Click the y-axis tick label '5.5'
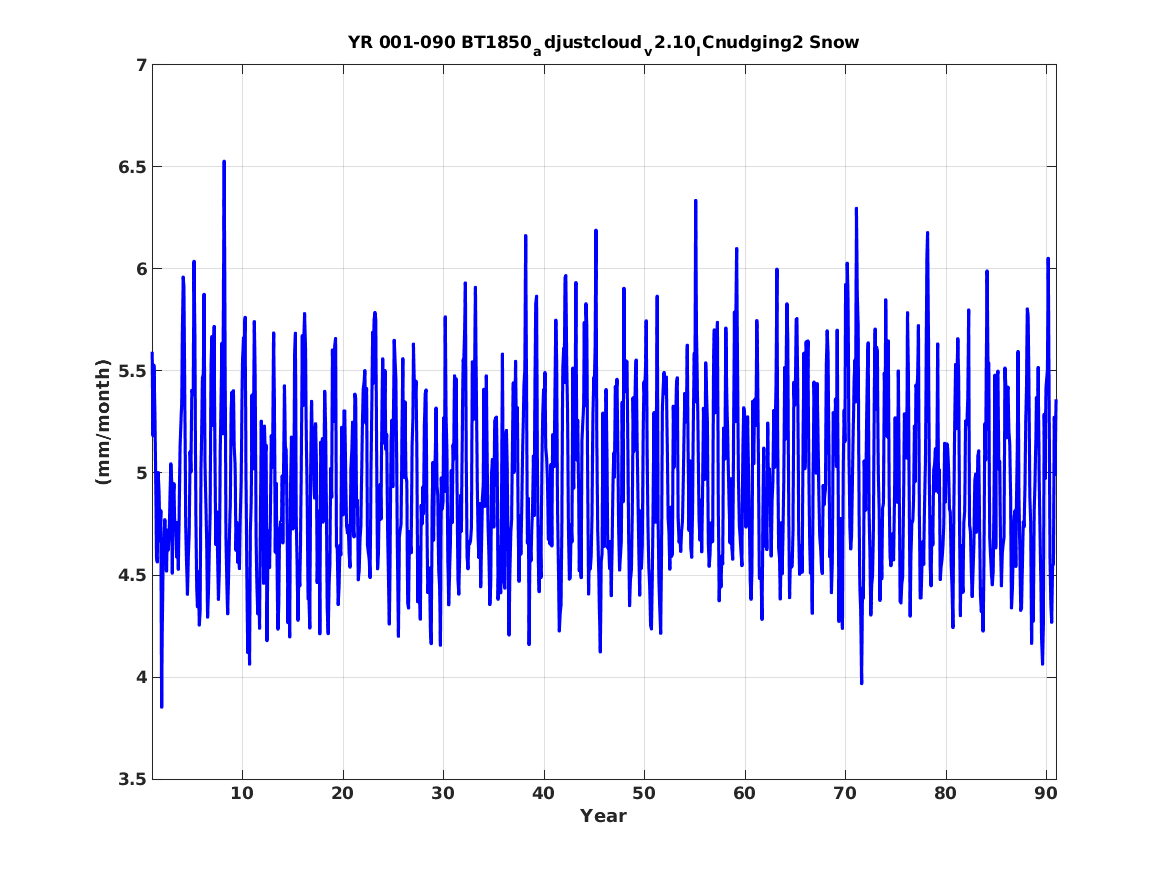Image resolution: width=1167 pixels, height=875 pixels. tap(132, 371)
